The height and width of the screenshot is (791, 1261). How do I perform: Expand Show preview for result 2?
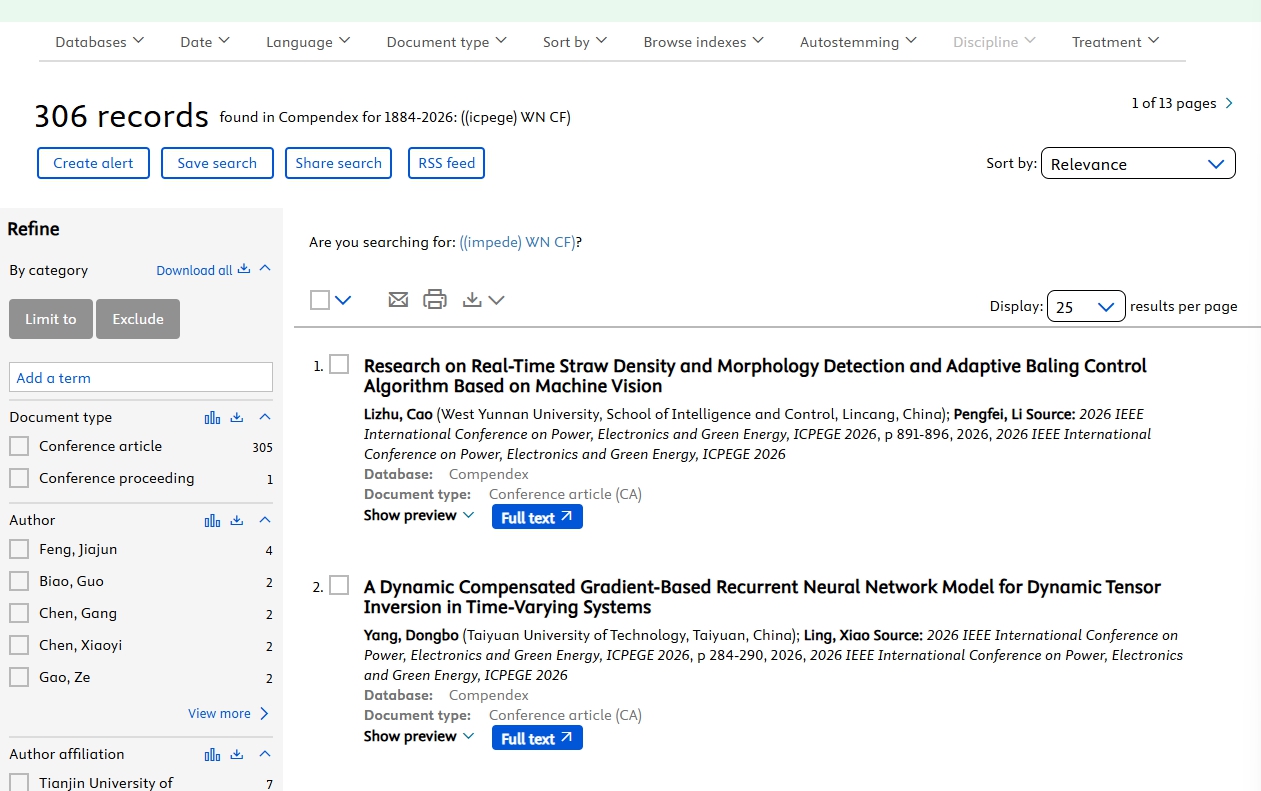(418, 736)
